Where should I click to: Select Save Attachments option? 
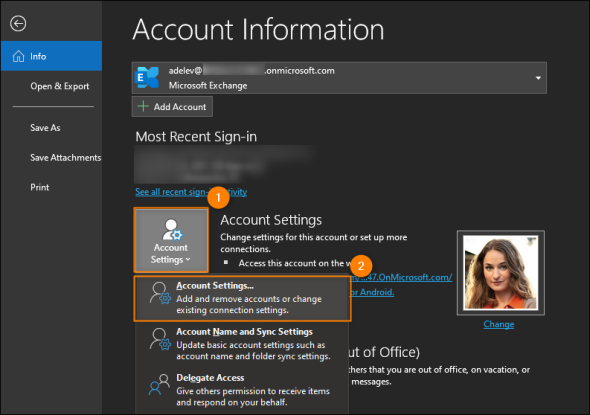point(65,158)
